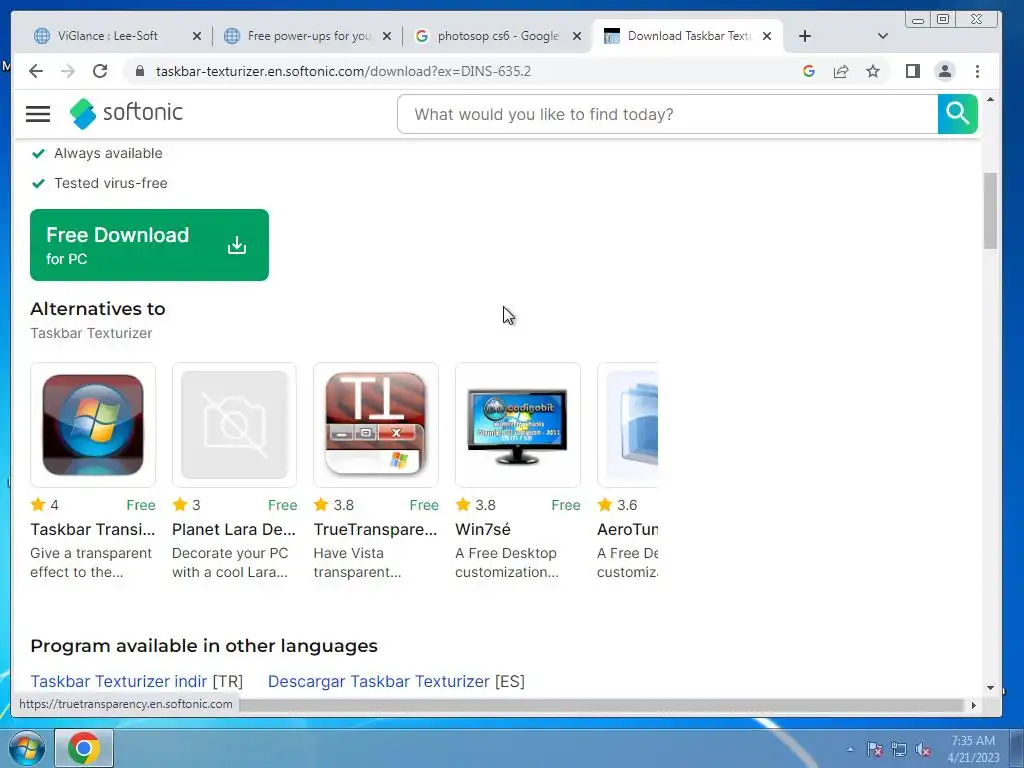Switch to ViGlance : Lee-Soft tab
Screen dimensions: 1024x768
click(x=108, y=36)
